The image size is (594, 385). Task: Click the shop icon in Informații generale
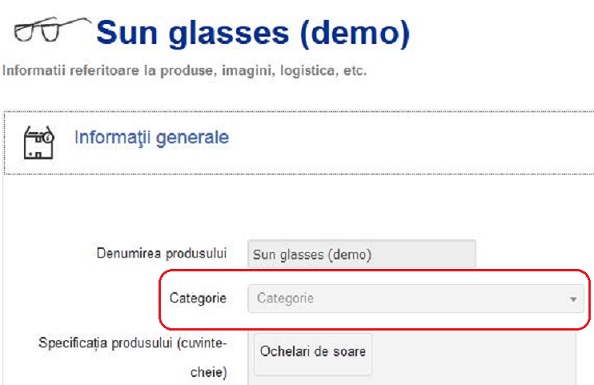(x=39, y=142)
